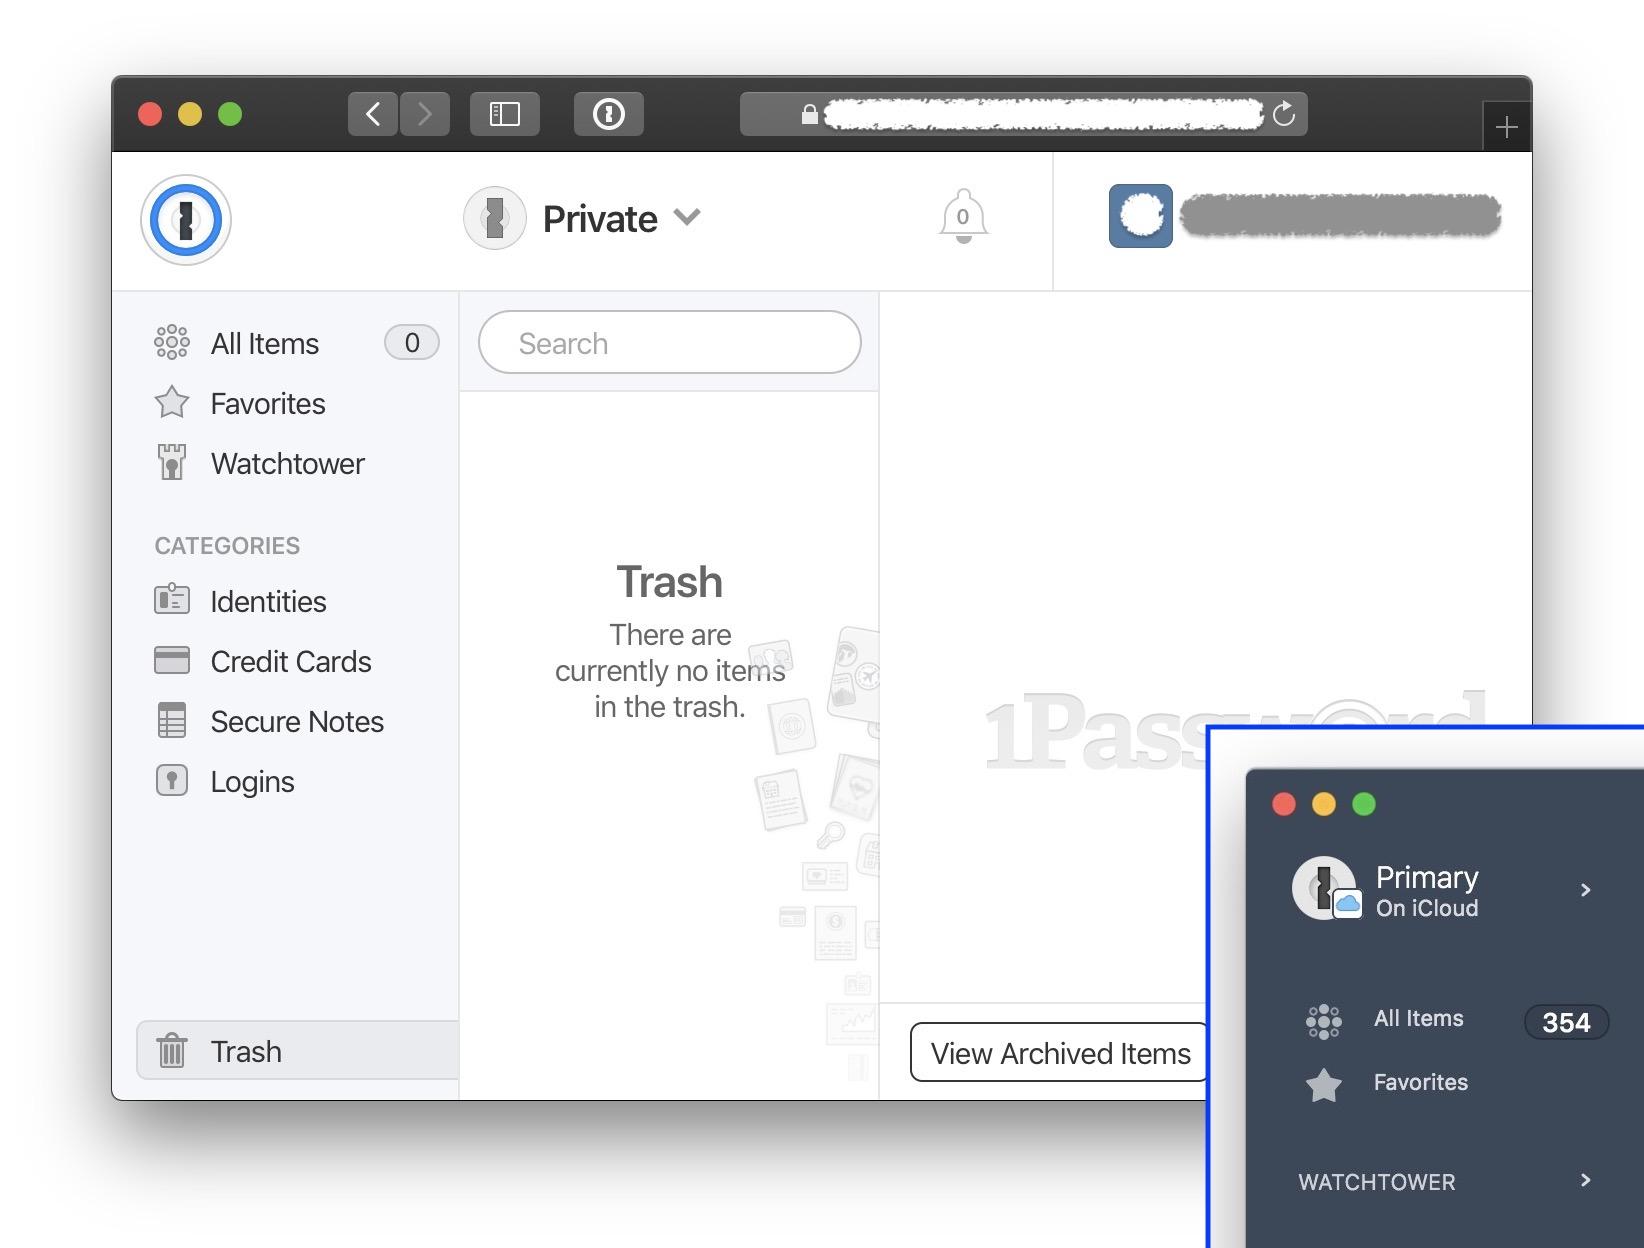
Task: Go back with Safari's back arrow
Action: point(373,114)
